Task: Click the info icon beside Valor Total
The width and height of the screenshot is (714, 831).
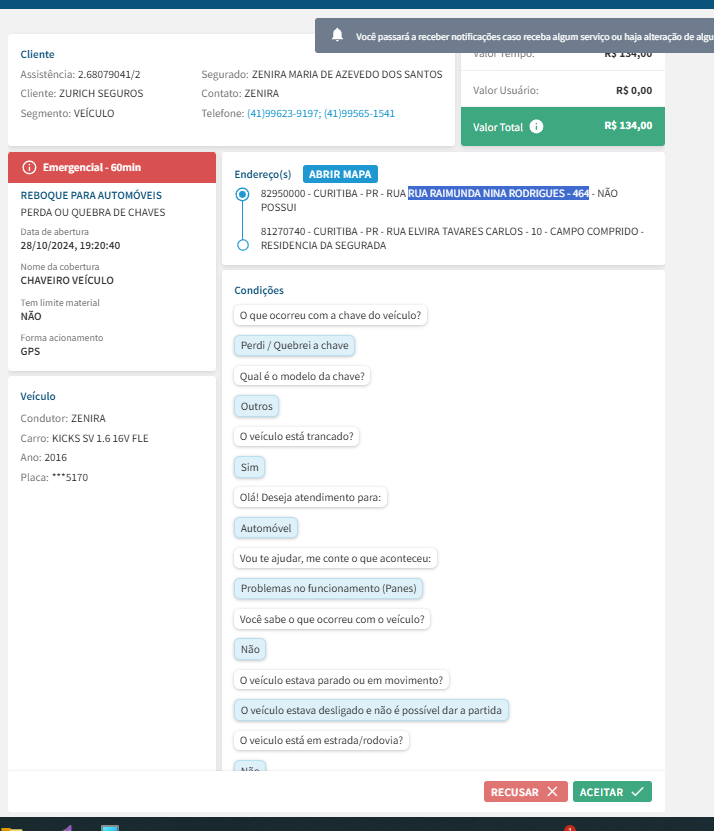Action: pos(536,127)
